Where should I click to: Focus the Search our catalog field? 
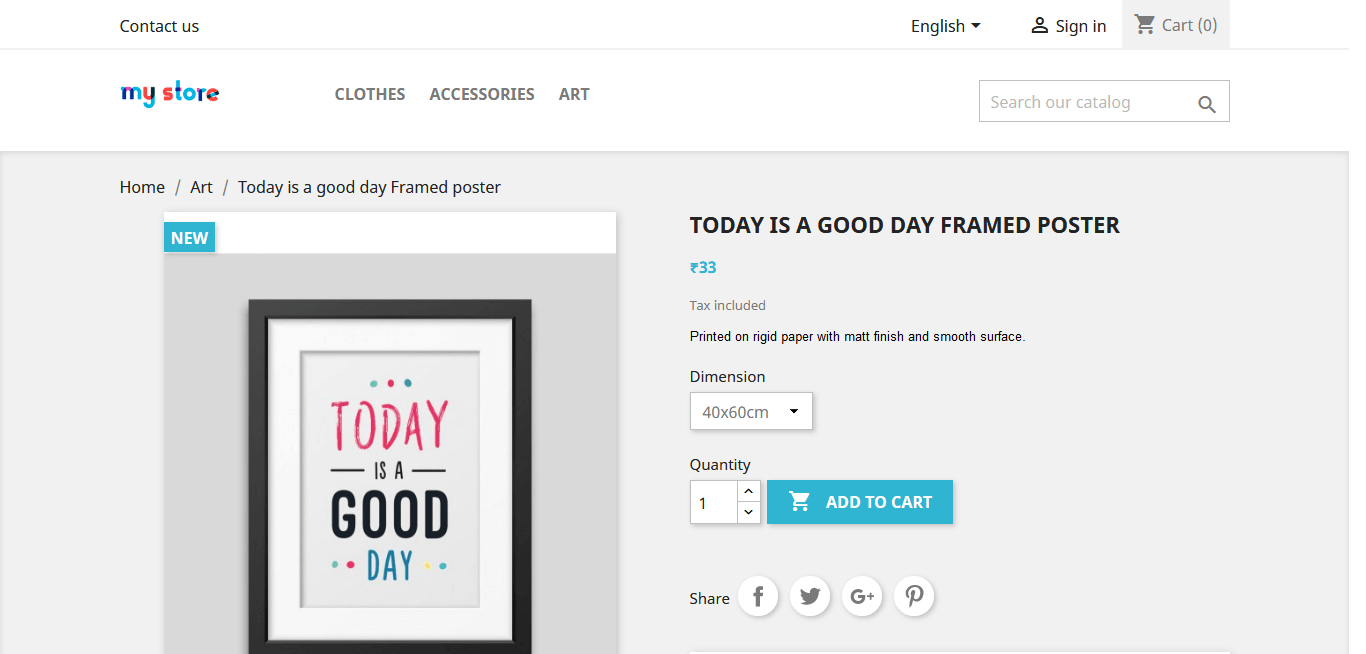(1085, 102)
